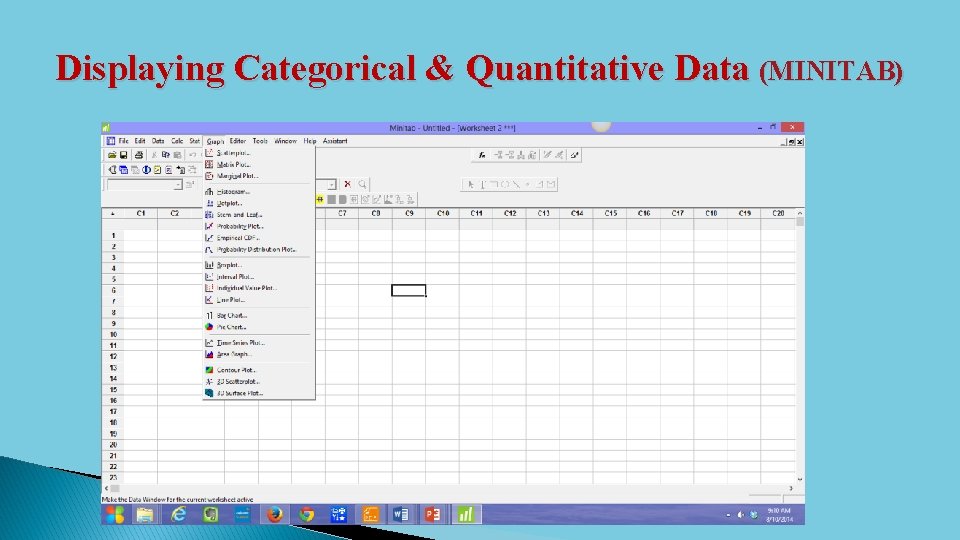Choose Area Graph entry
Image resolution: width=960 pixels, height=540 pixels.
(x=257, y=354)
